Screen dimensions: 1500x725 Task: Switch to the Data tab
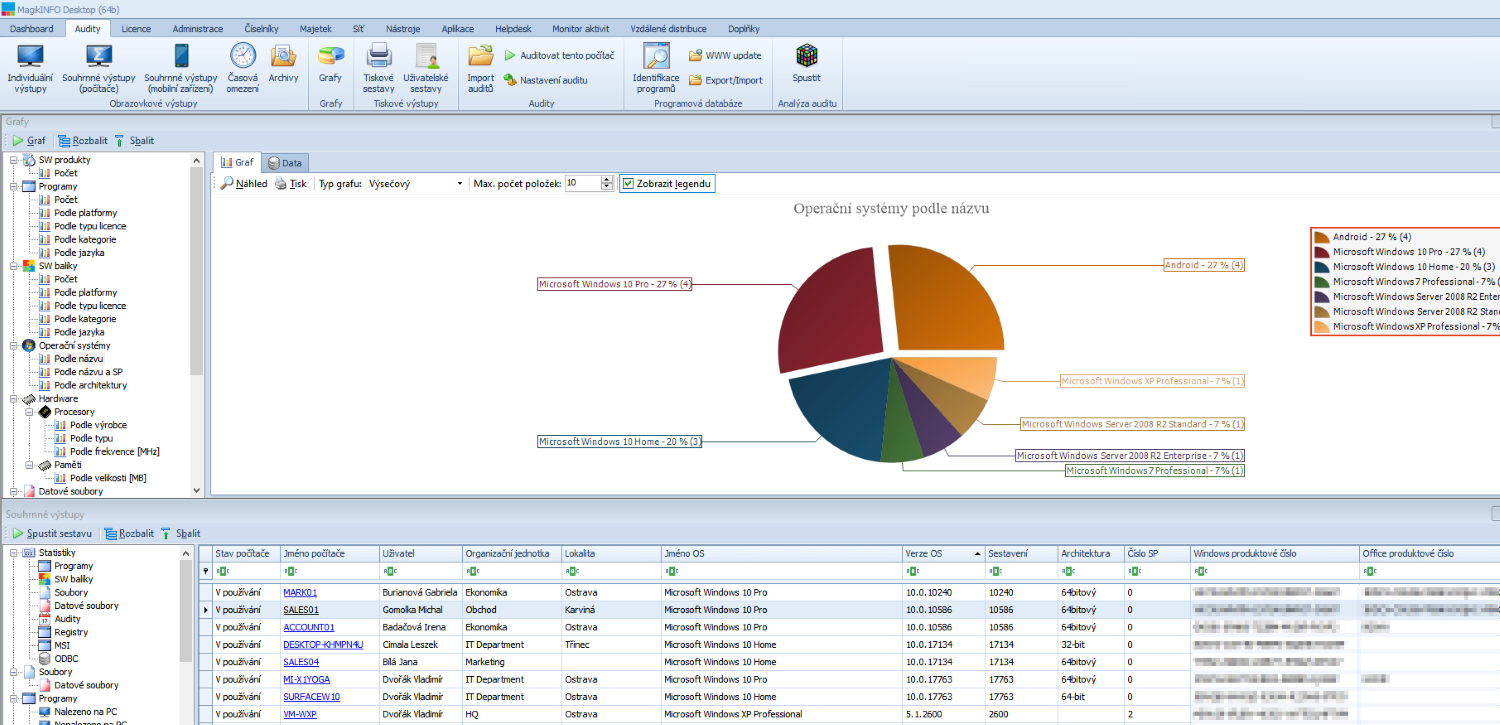pyautogui.click(x=285, y=162)
